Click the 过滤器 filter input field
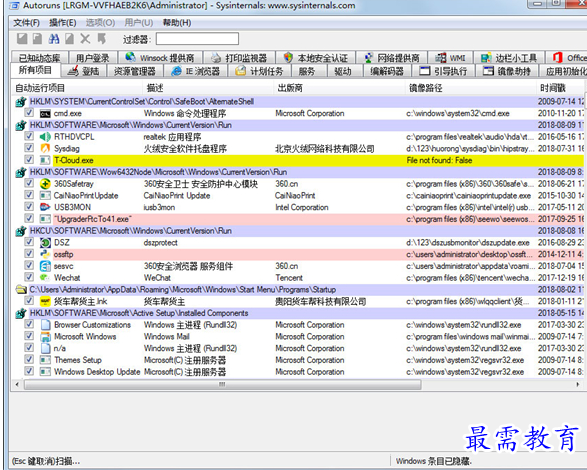Screen dimensions: 587x470 pos(197,39)
